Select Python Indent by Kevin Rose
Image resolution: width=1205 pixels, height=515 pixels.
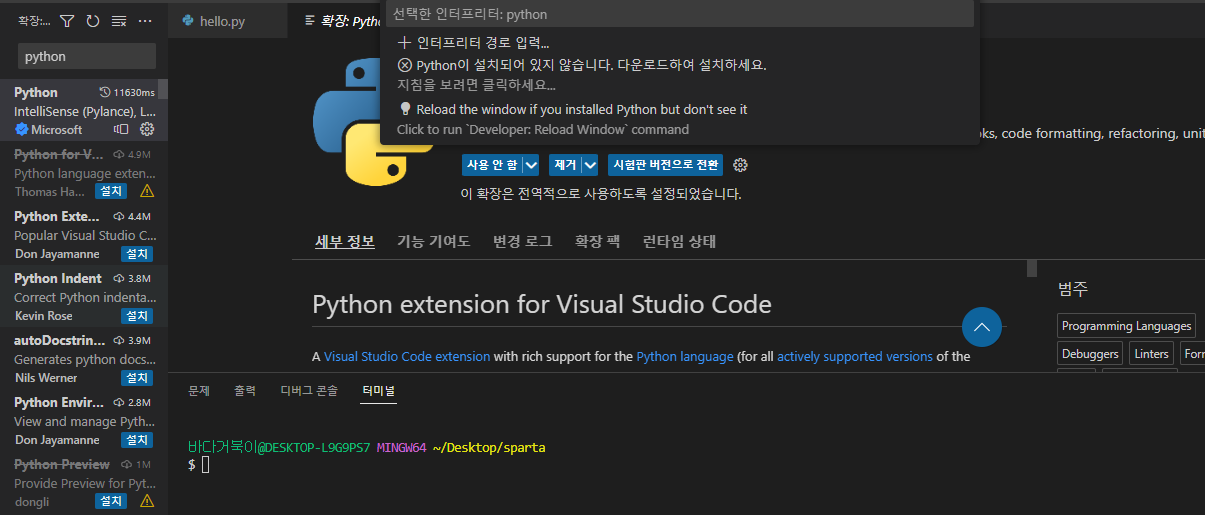coord(83,297)
